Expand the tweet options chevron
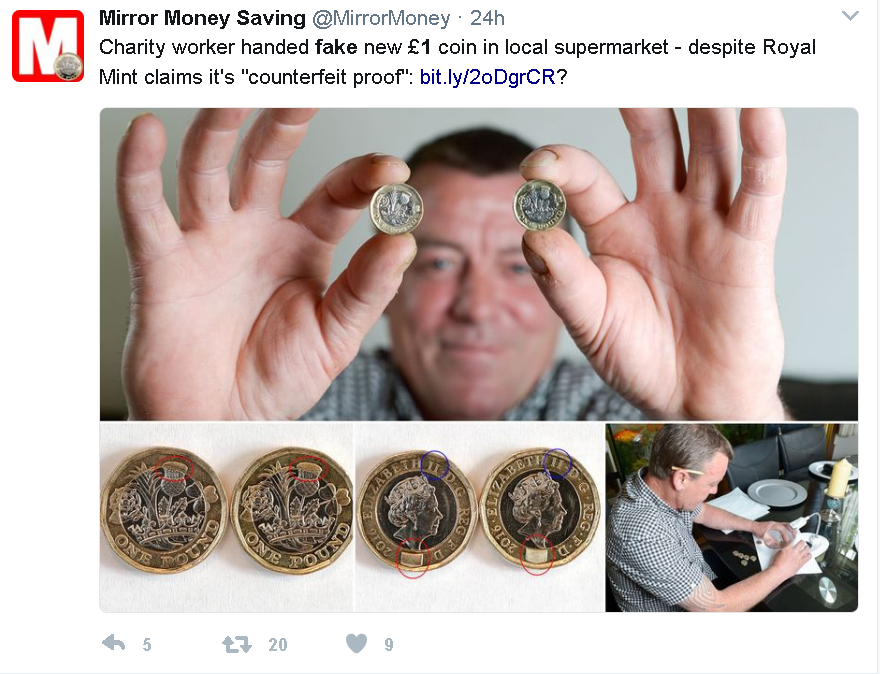Viewport: 880px width, 674px height. point(850,16)
